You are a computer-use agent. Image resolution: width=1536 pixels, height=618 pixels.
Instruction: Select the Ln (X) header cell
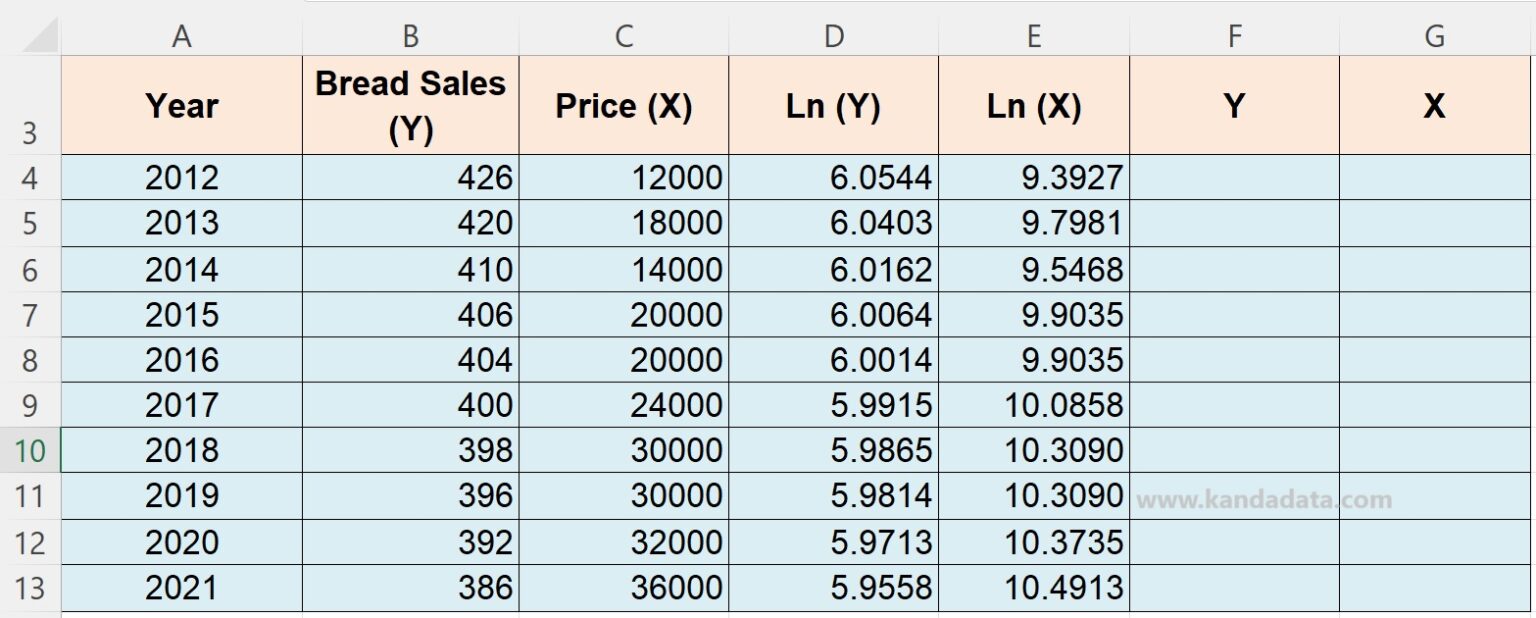pyautogui.click(x=1034, y=104)
